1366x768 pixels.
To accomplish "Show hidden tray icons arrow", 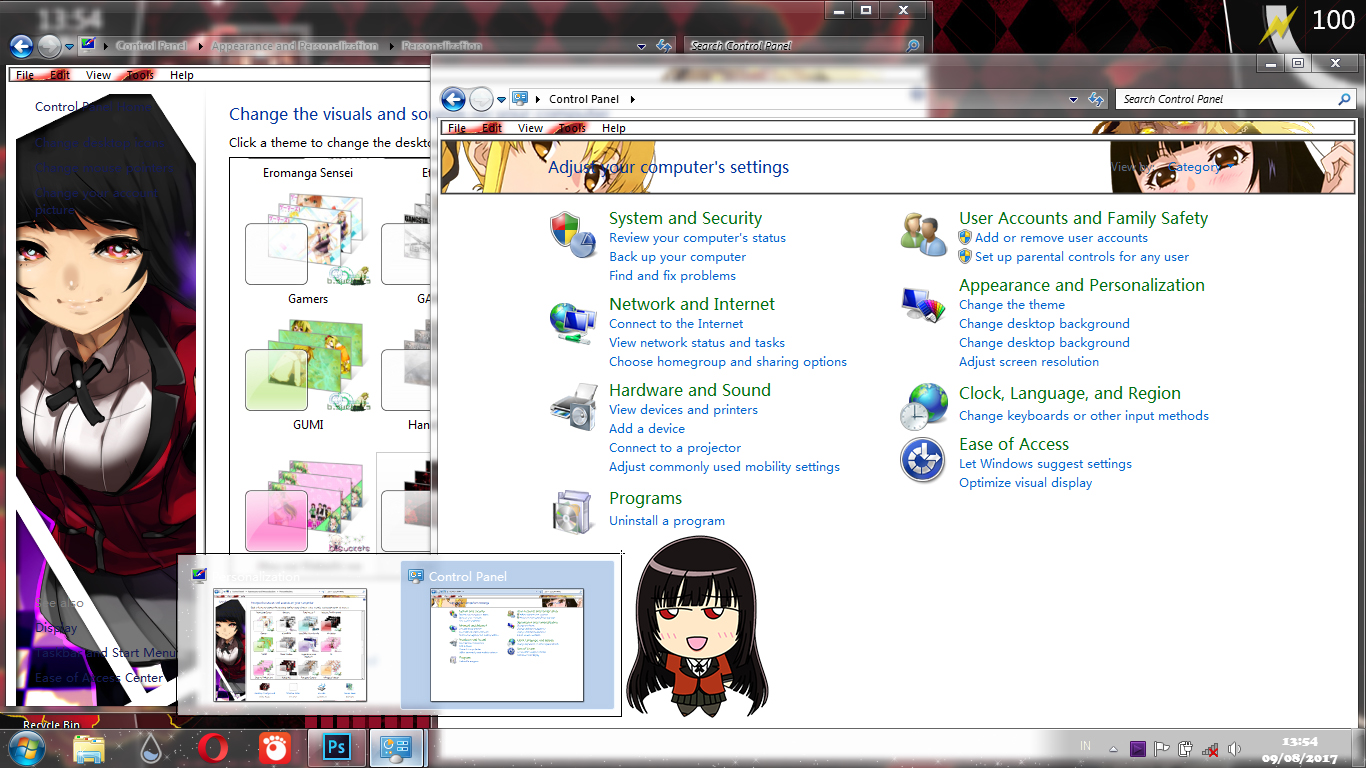I will point(1113,749).
